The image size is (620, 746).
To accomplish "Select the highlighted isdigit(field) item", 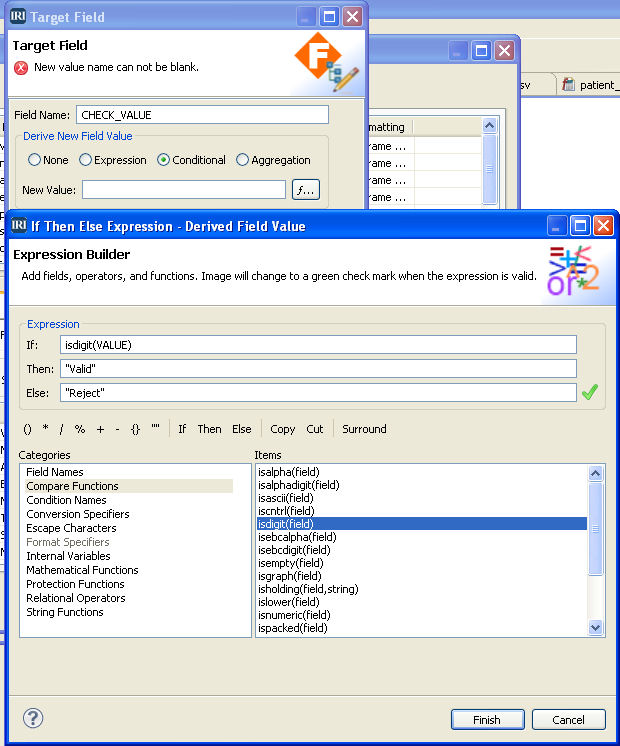I will [x=422, y=524].
